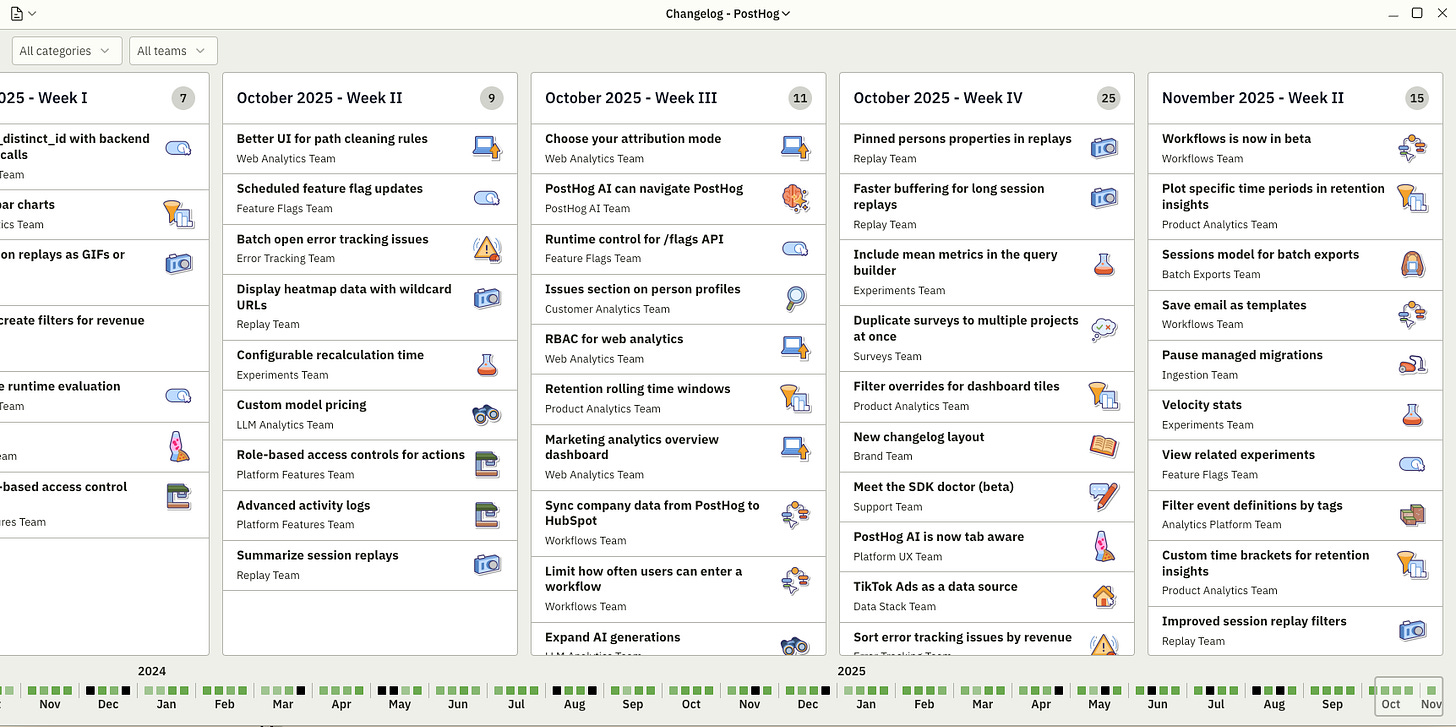
Task: Click toggle icon next to Scheduled feature flag updates
Action: [x=487, y=198]
